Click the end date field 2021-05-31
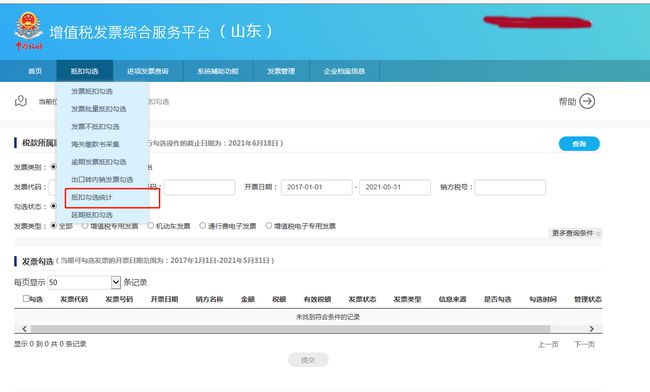Screen dimensions: 650x392 coord(395,187)
